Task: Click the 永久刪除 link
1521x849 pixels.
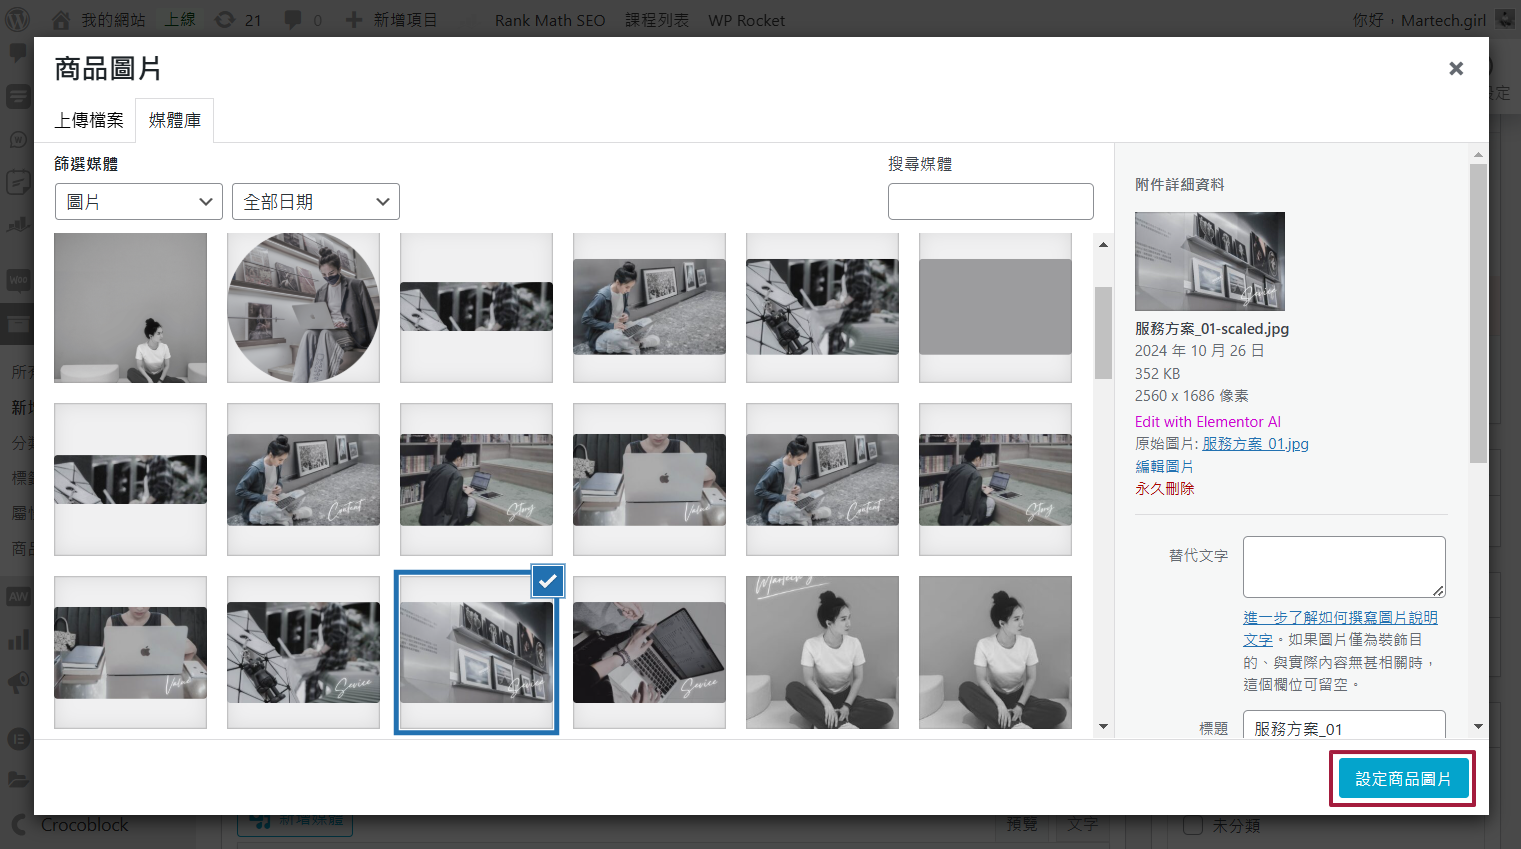Action: 1164,489
